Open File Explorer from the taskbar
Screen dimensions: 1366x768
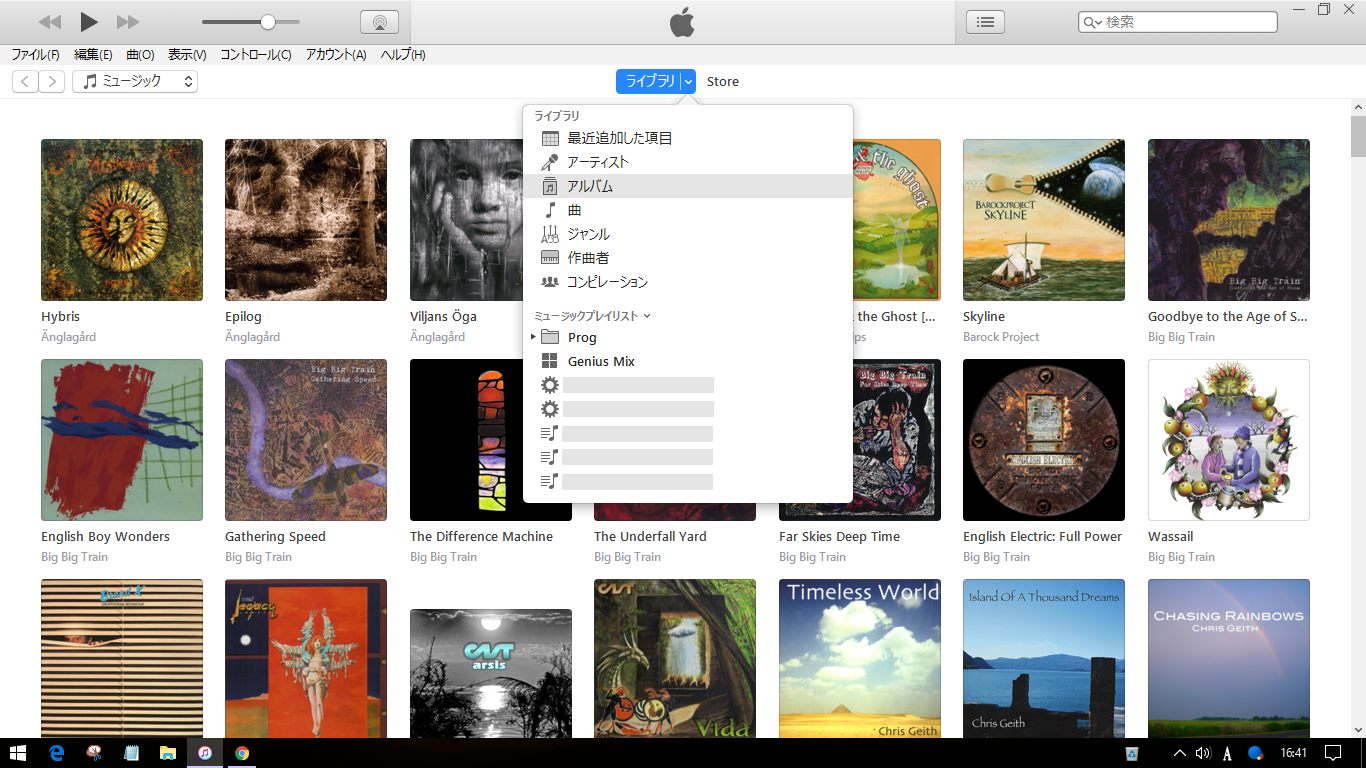point(168,753)
